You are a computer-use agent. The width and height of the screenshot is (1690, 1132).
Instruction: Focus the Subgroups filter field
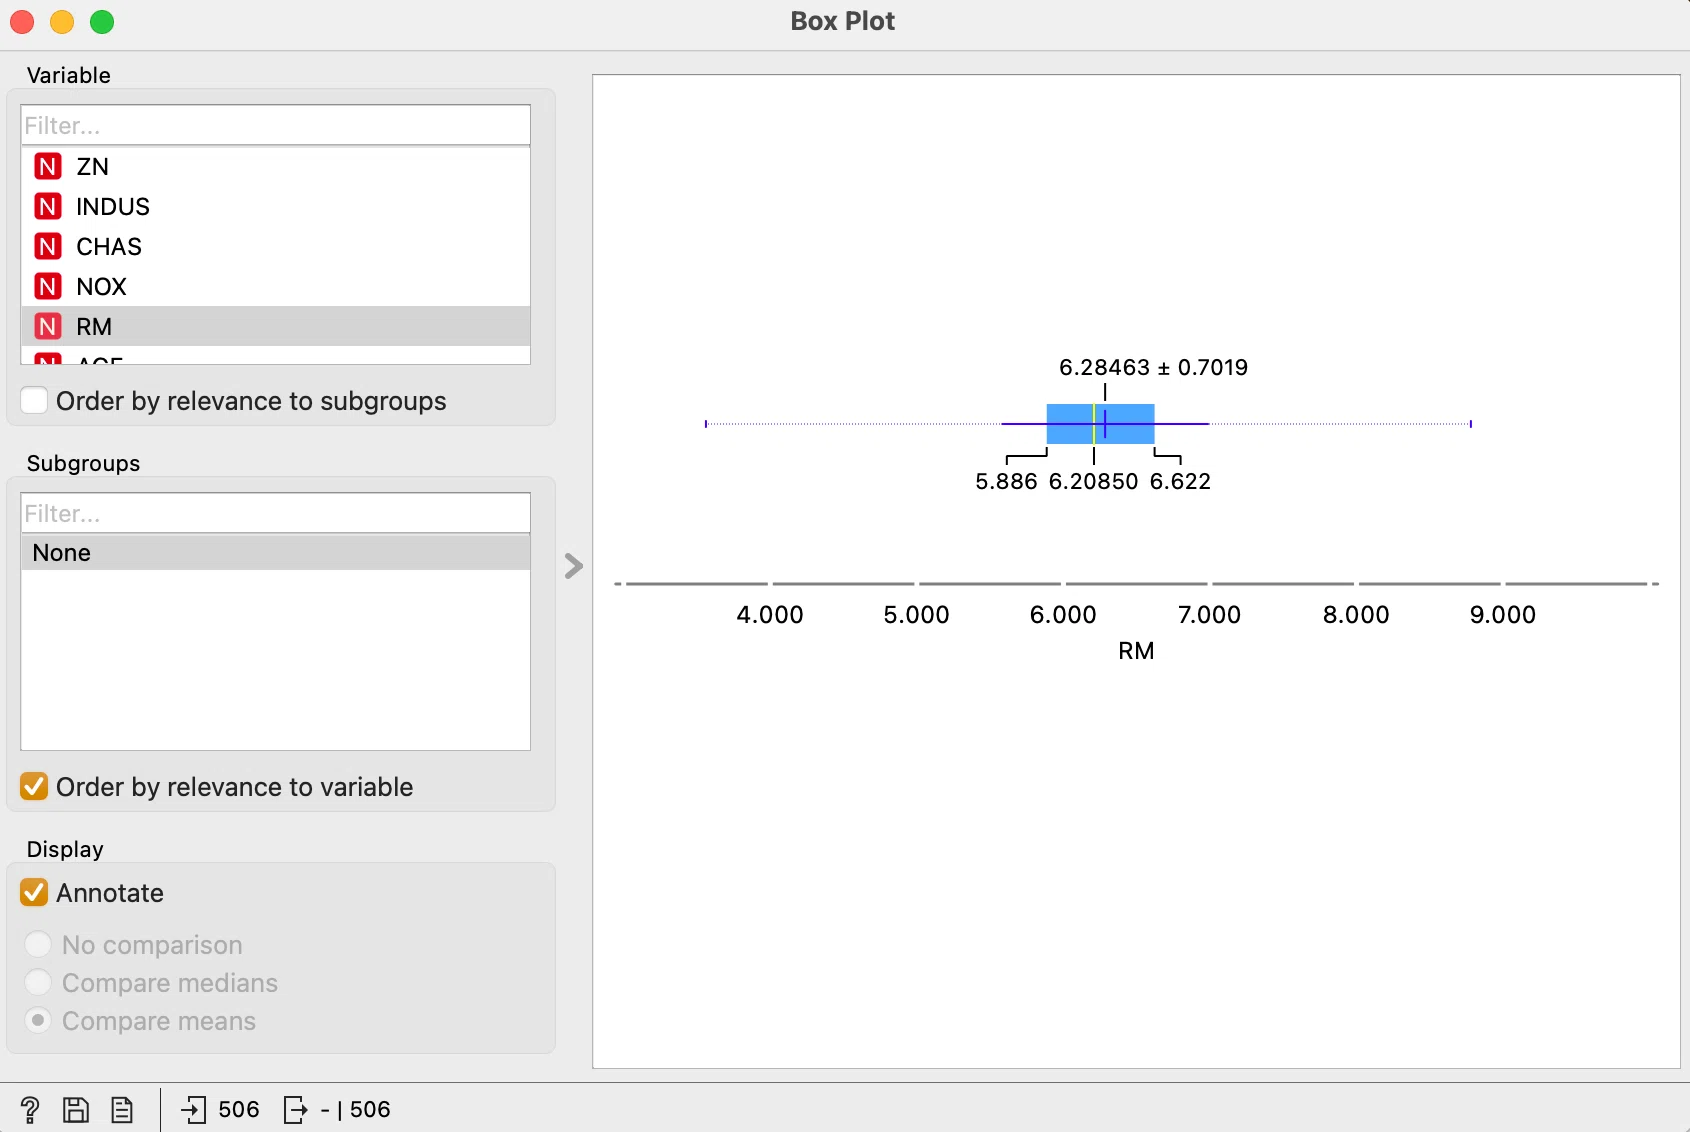(275, 513)
